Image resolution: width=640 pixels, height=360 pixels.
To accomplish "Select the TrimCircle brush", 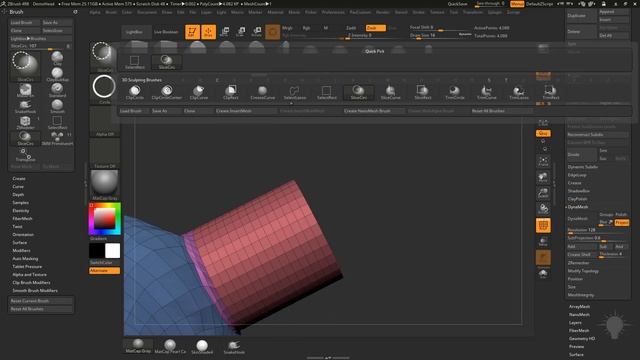I will (454, 92).
